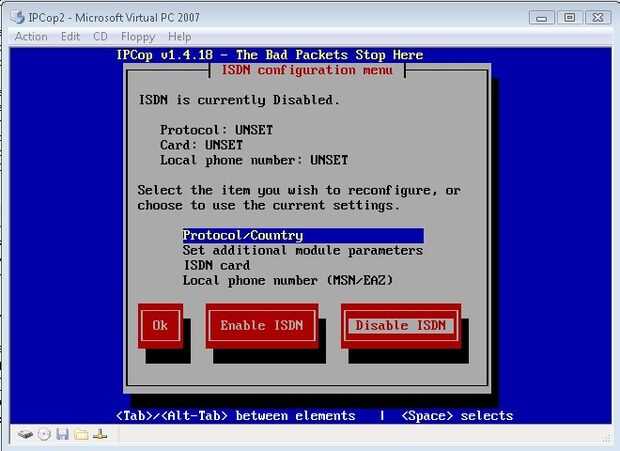
Task: Click the Disable ISDN button
Action: point(401,326)
